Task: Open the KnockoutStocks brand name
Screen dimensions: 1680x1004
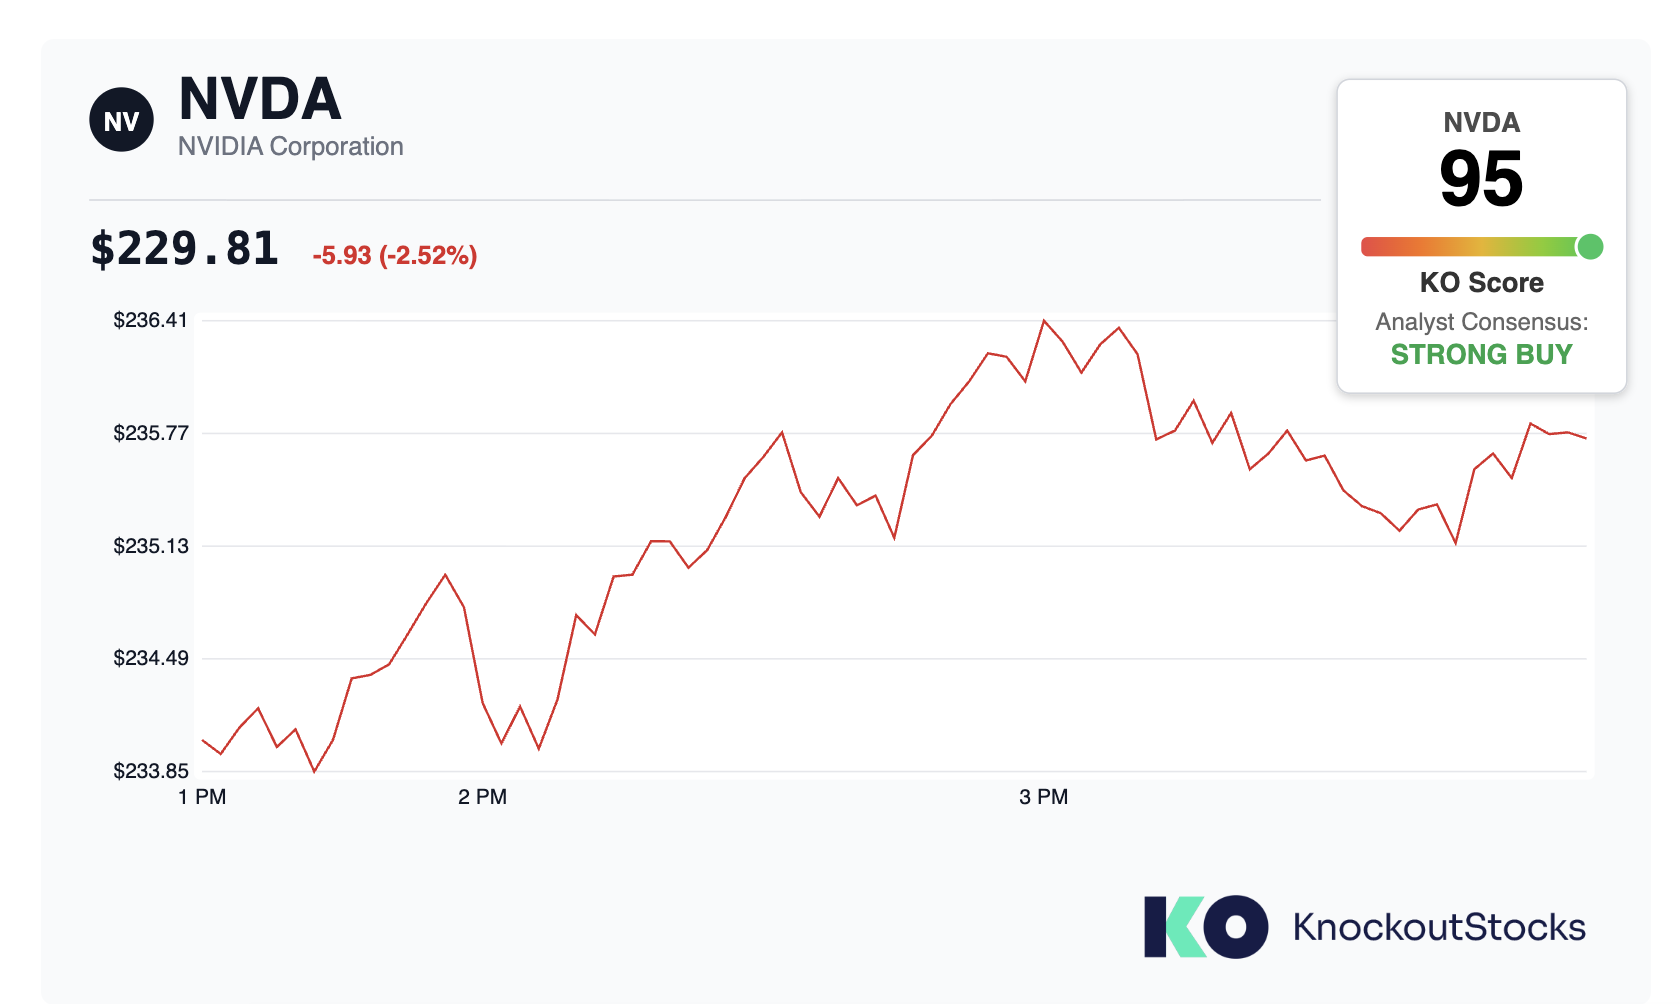Action: [1439, 927]
